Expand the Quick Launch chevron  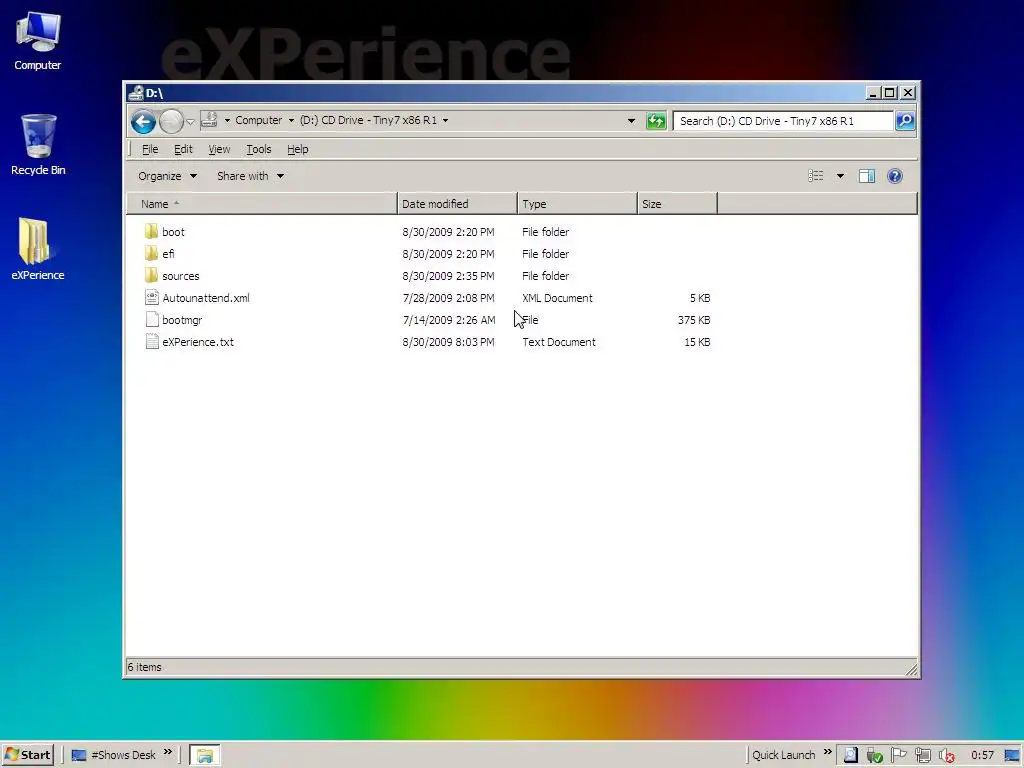(x=827, y=752)
